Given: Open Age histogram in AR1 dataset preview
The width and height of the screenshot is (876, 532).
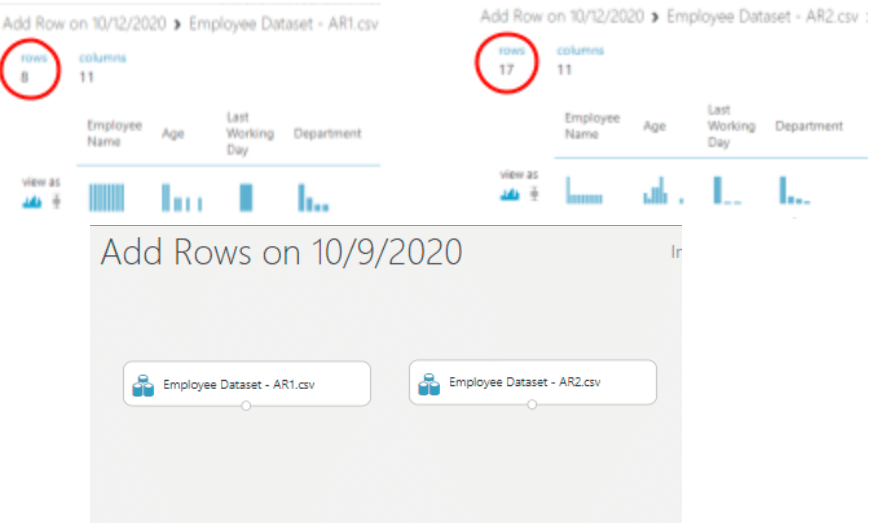Looking at the screenshot, I should pos(181,197).
